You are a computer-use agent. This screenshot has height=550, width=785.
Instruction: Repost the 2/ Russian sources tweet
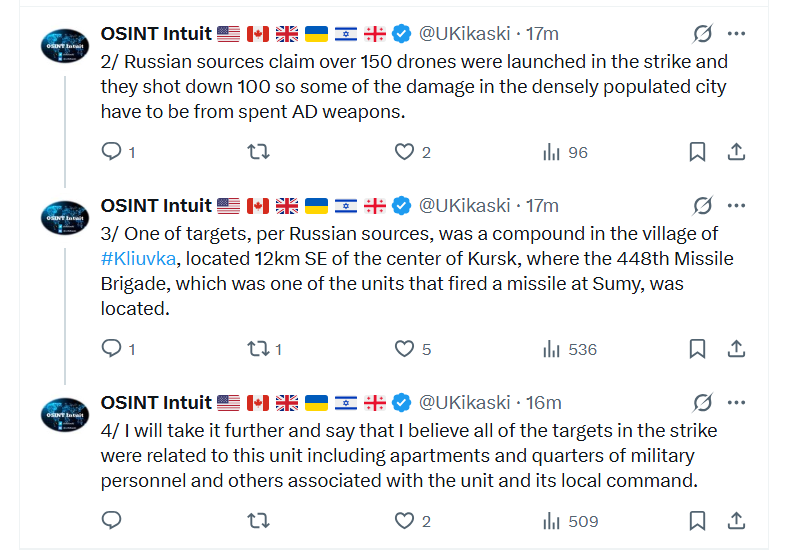click(258, 151)
